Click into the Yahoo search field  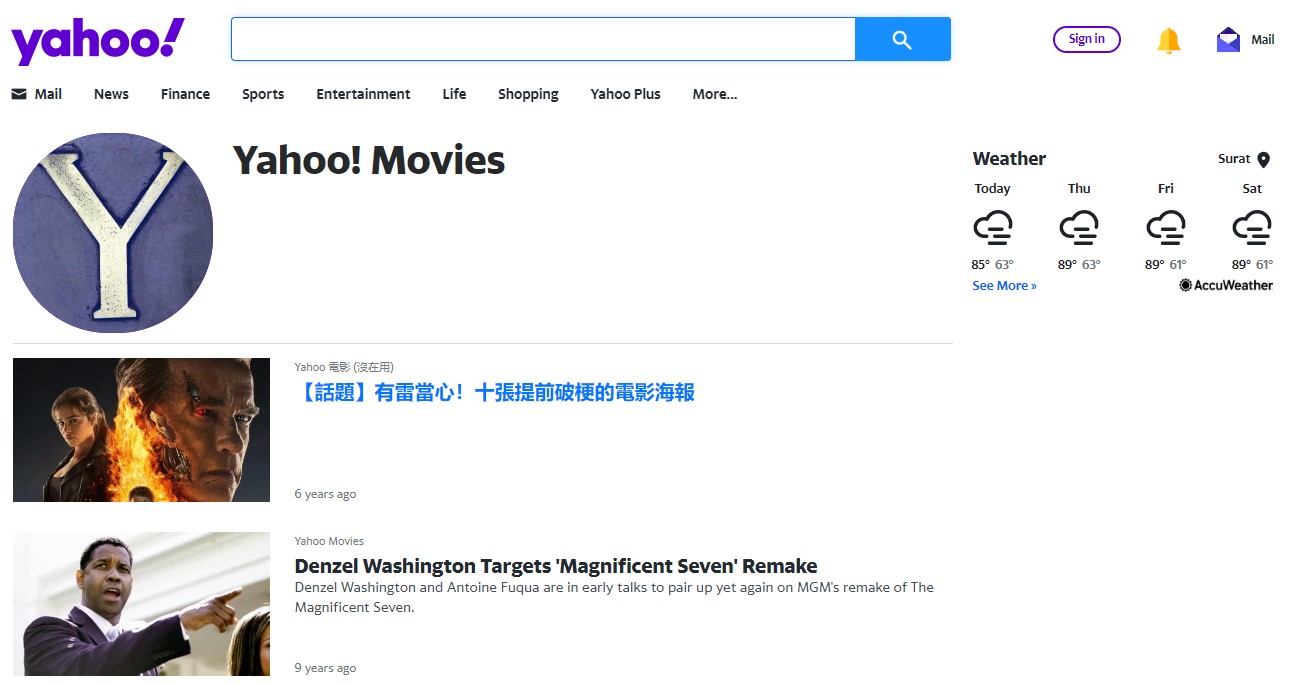coord(543,39)
